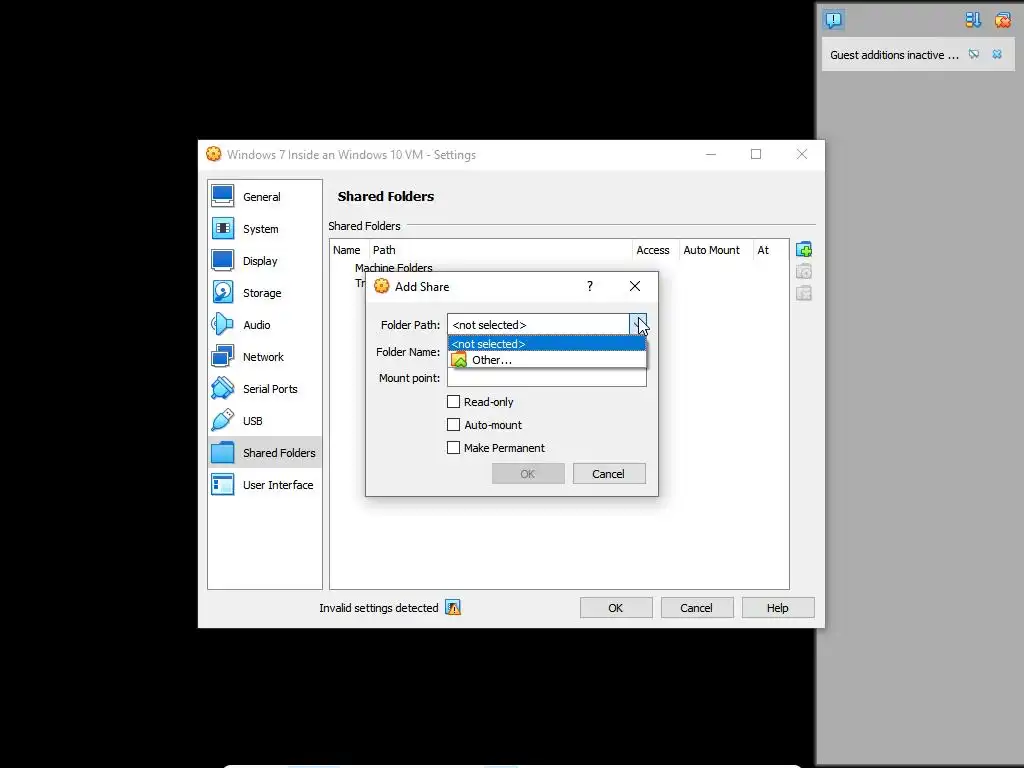Select the Shared Folders settings category

pyautogui.click(x=264, y=453)
